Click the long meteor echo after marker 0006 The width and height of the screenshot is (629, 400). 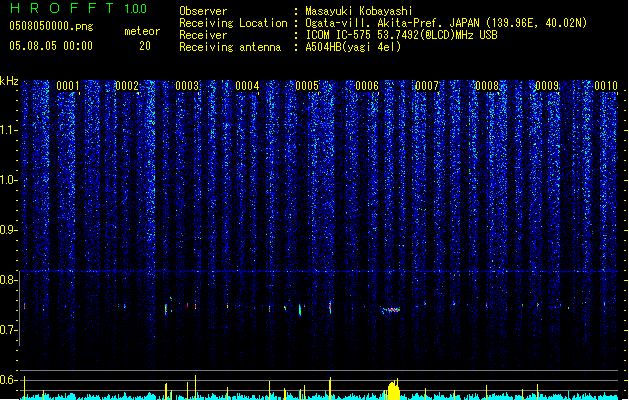pyautogui.click(x=391, y=310)
